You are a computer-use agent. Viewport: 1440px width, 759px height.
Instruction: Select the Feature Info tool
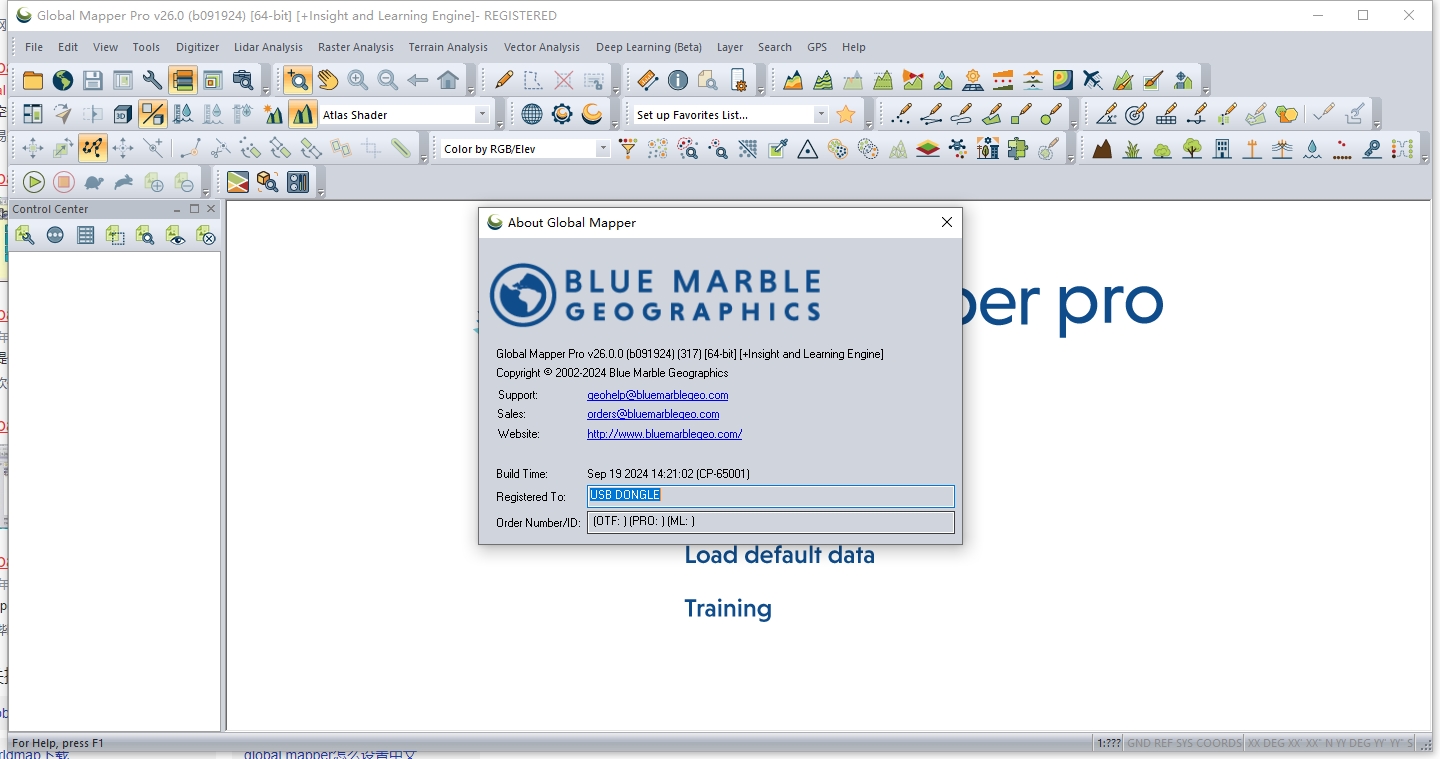(x=678, y=81)
